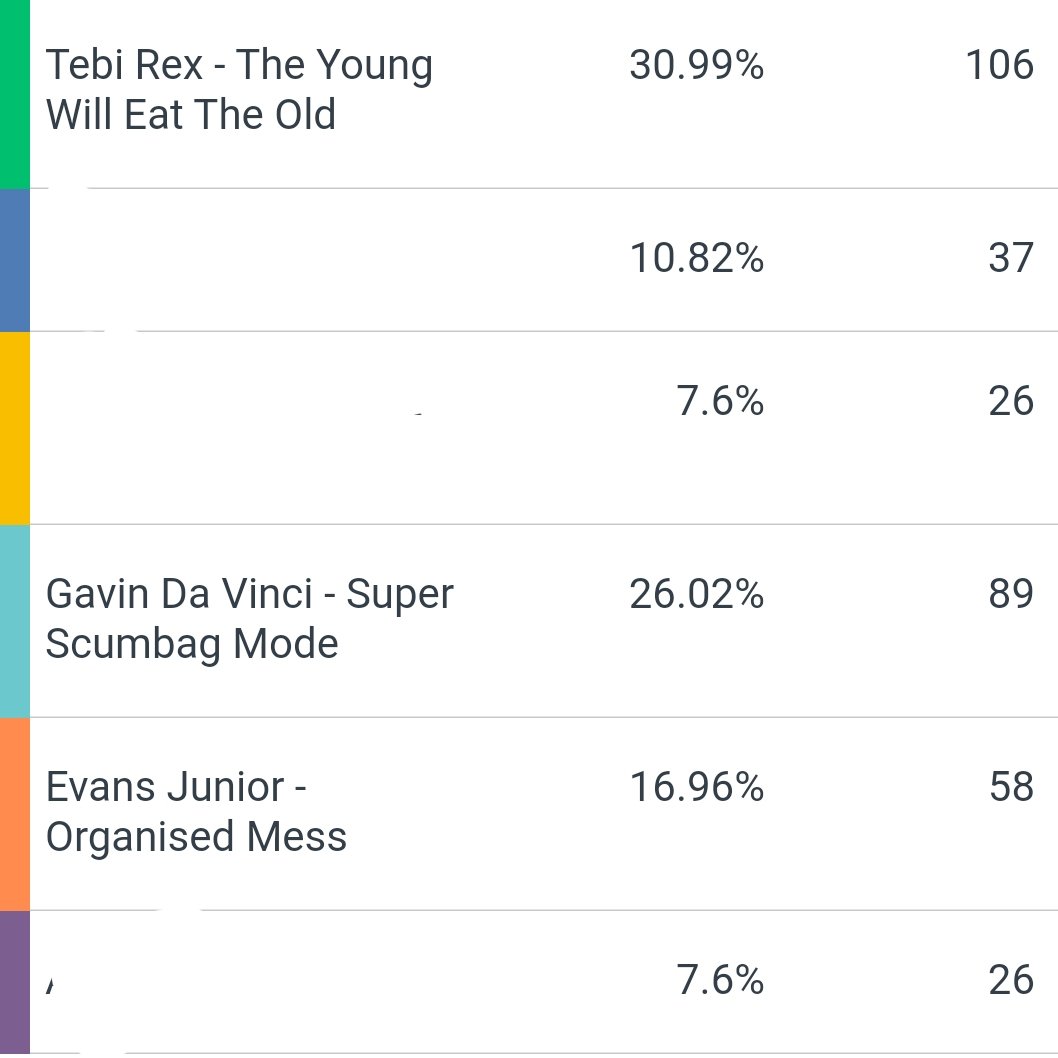Open Gavin Da Vinci - Super Scumbag Mode entry
1058x1058 pixels.
tap(250, 619)
